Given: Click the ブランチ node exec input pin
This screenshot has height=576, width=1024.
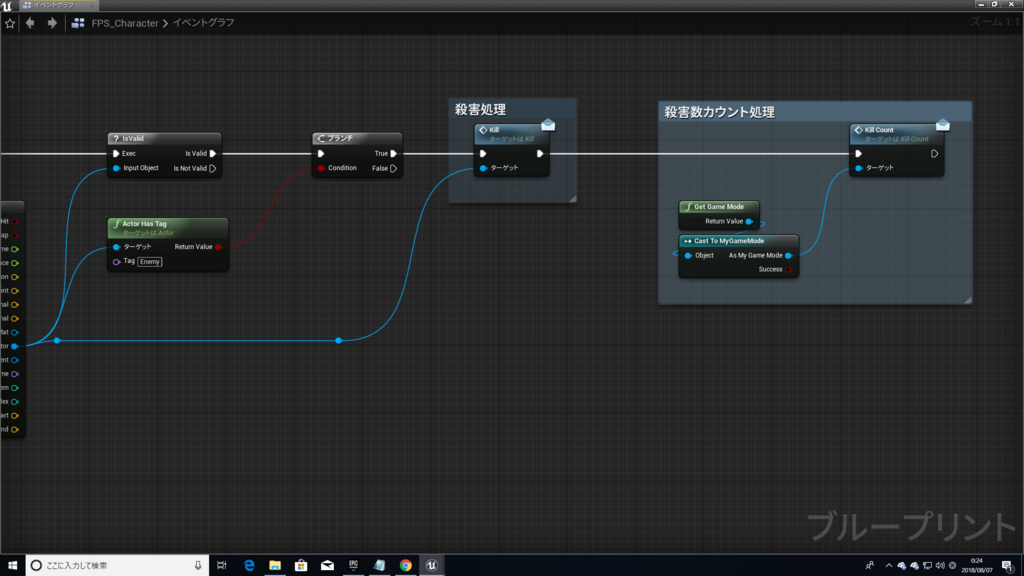Looking at the screenshot, I should (x=321, y=153).
